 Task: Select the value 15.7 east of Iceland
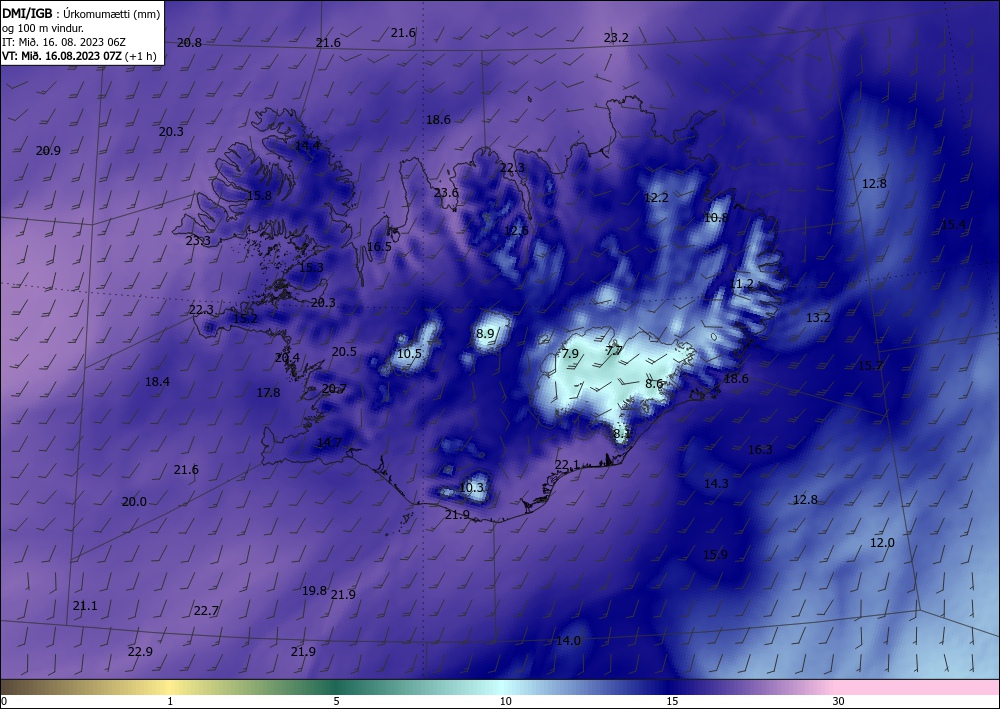tap(870, 365)
